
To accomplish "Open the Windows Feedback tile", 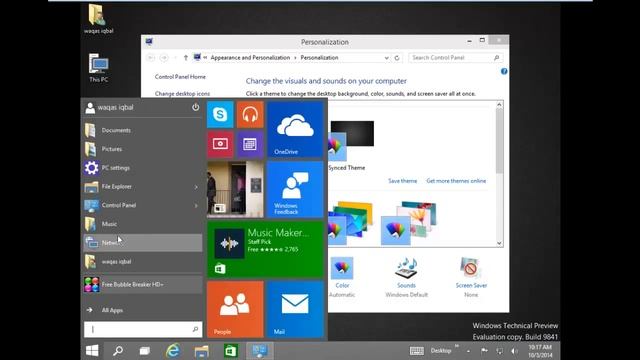I will pos(295,189).
